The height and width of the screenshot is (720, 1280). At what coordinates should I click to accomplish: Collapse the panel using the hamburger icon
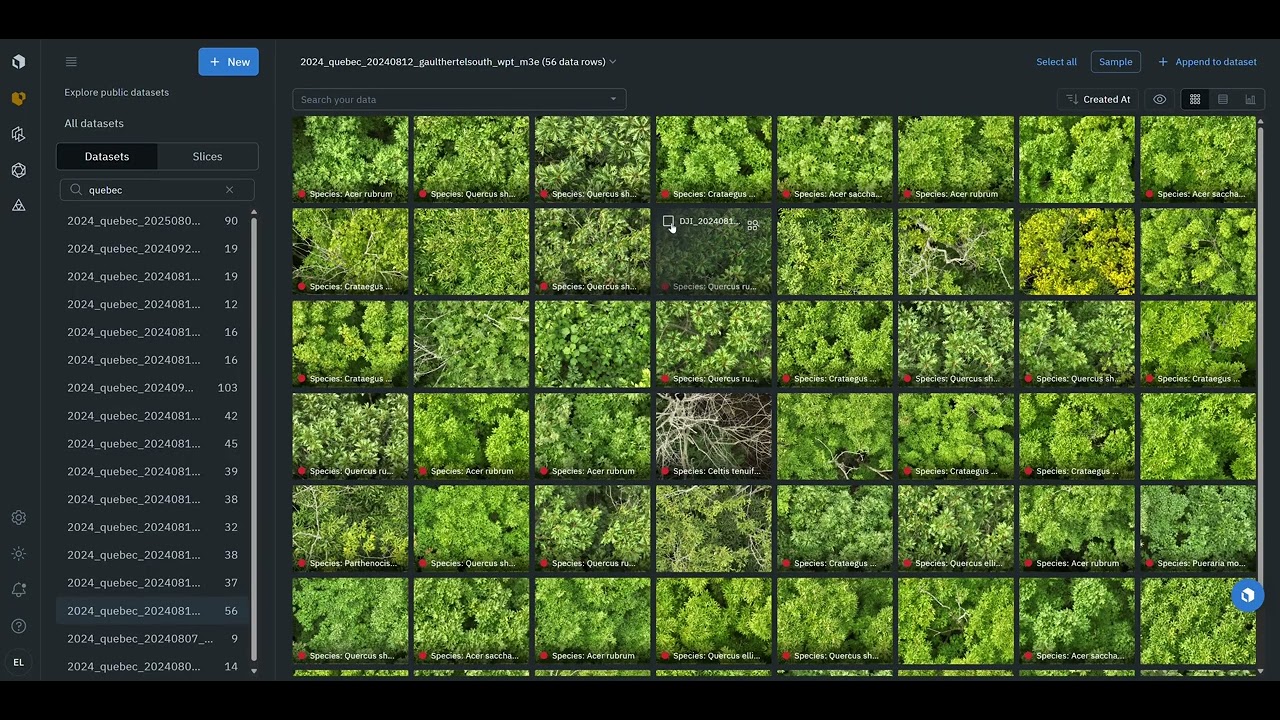click(71, 62)
